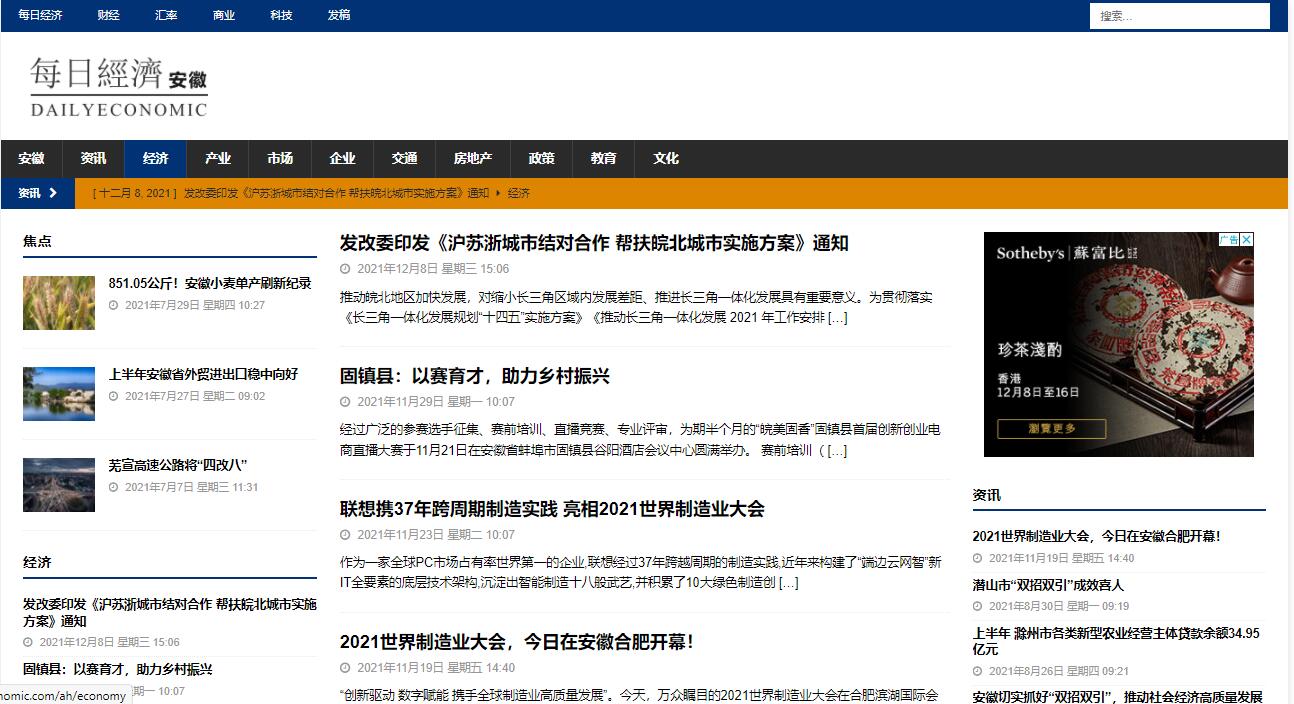
Task: Click the [...] read-more after the 联想 excerpt
Action: click(x=788, y=583)
